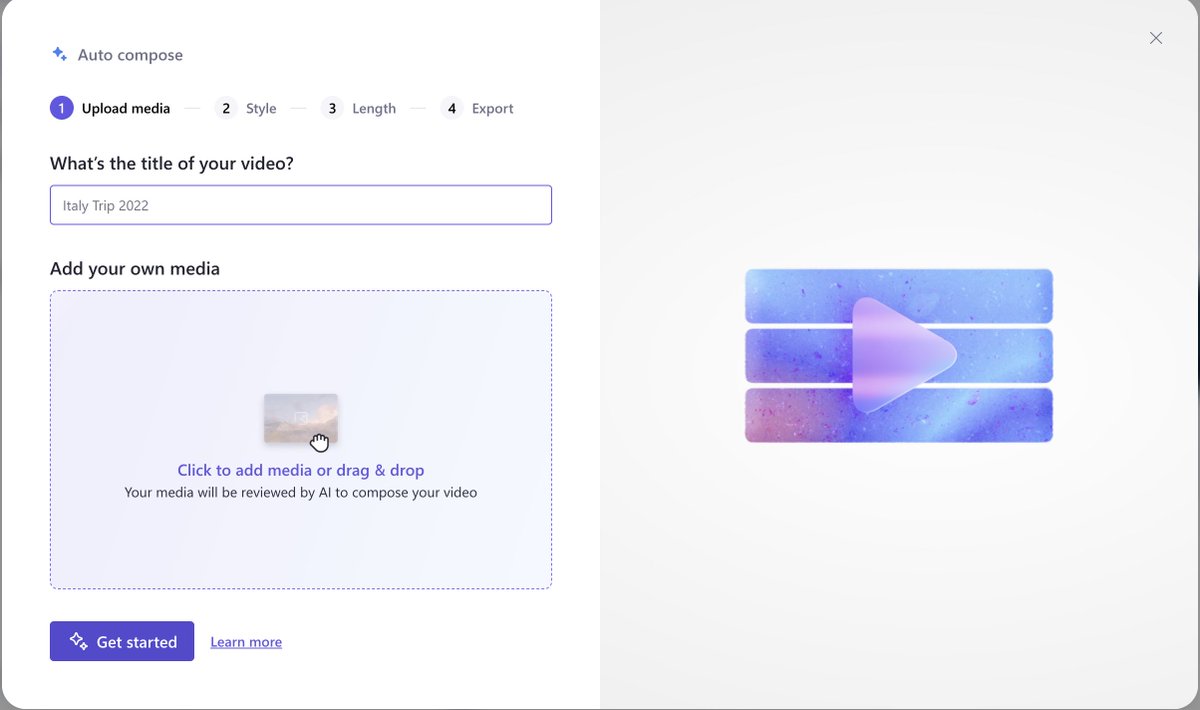Open the Learn more link
Screen dimensions: 1200x710
(x=246, y=642)
